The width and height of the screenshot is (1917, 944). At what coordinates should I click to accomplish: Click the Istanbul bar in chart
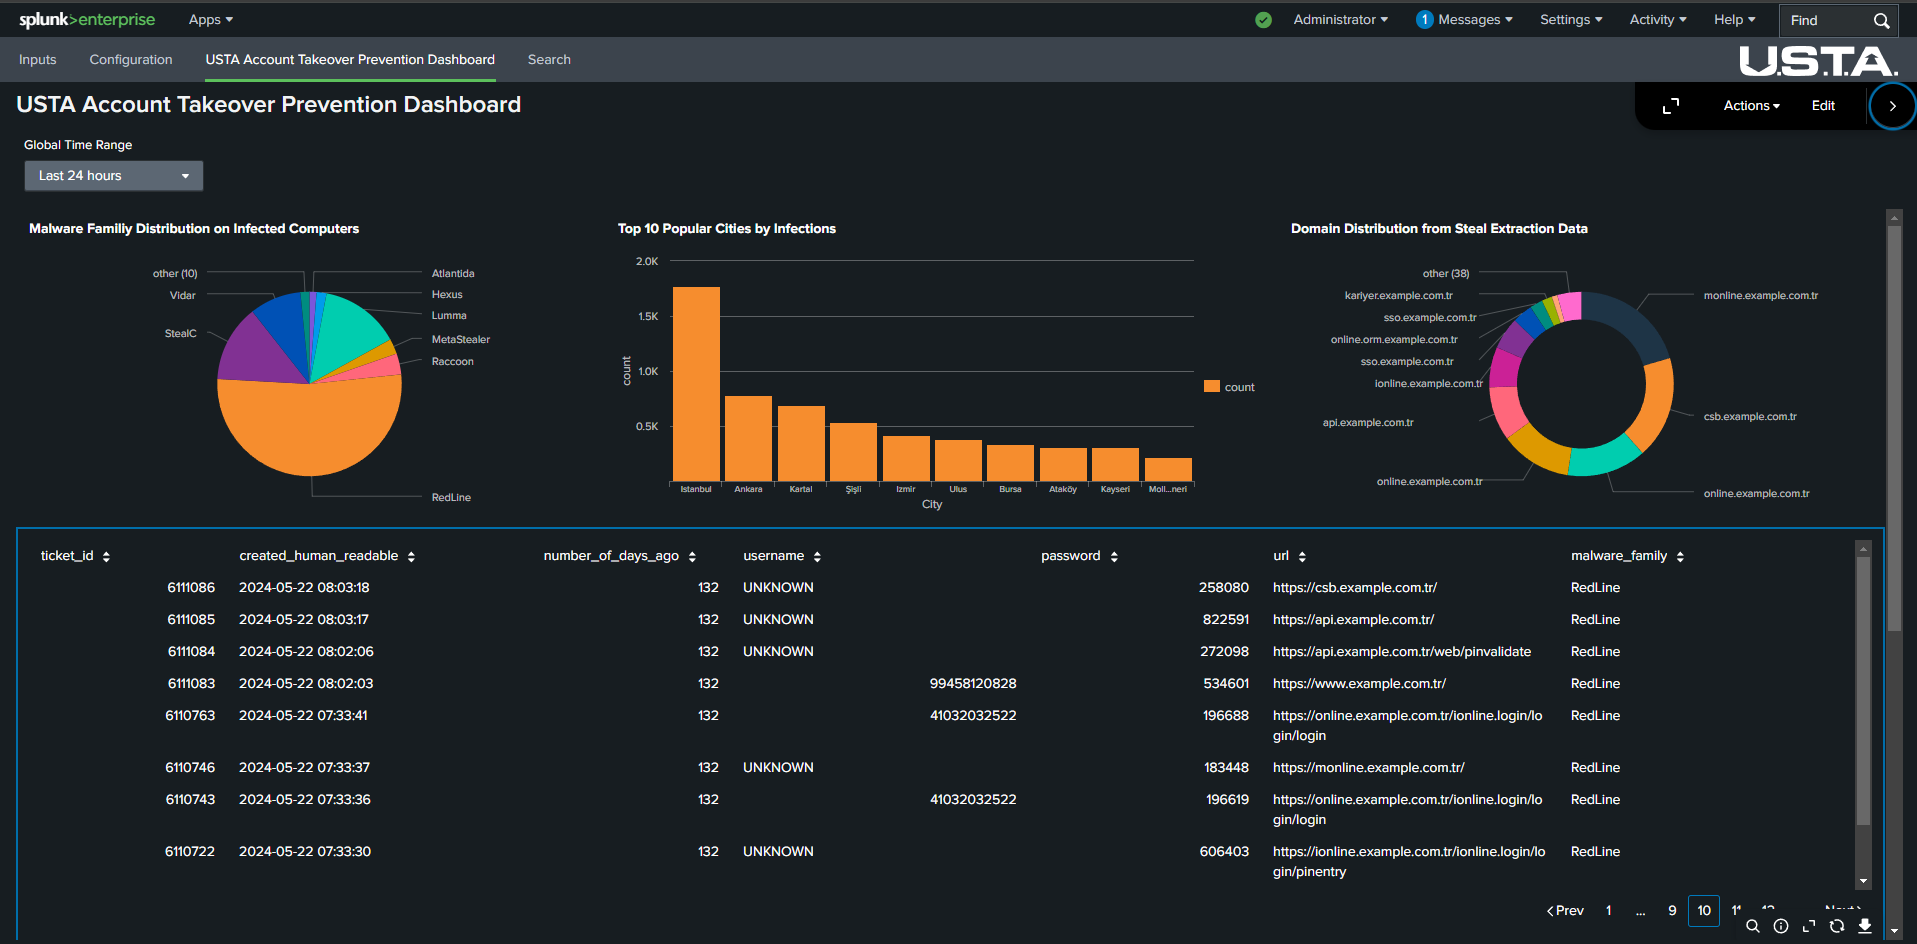(696, 384)
